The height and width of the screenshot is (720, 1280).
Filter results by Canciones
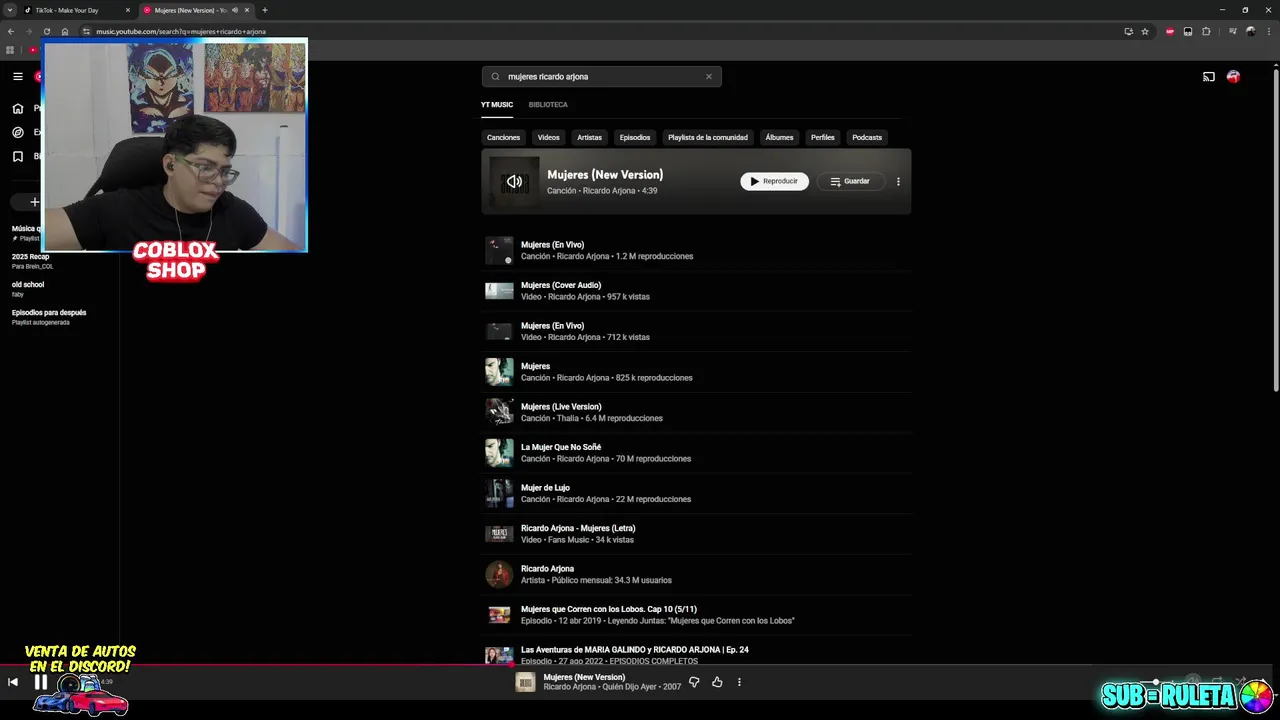(503, 137)
